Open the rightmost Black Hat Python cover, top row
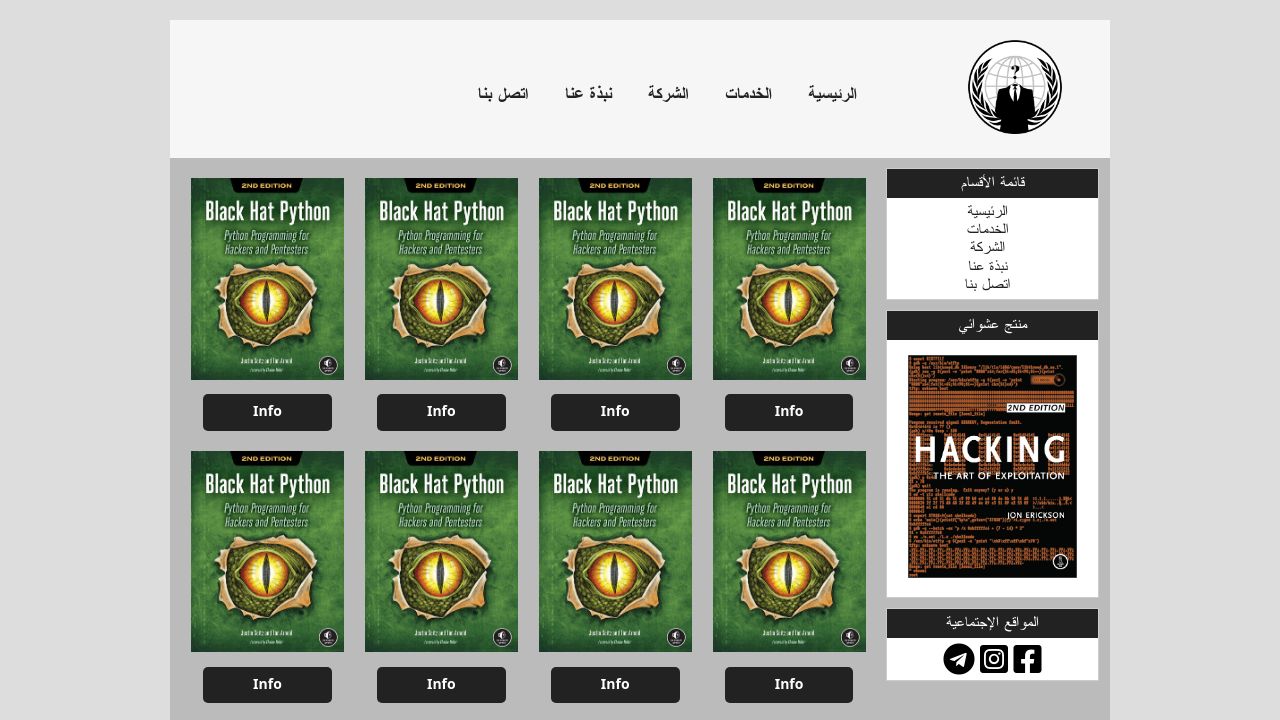 tap(789, 279)
